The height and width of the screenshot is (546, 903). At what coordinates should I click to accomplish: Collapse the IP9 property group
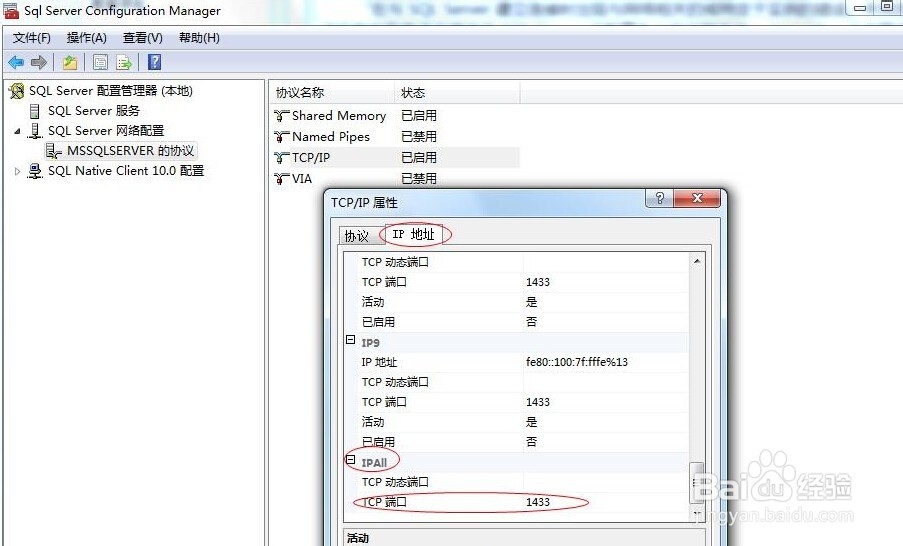pos(350,340)
